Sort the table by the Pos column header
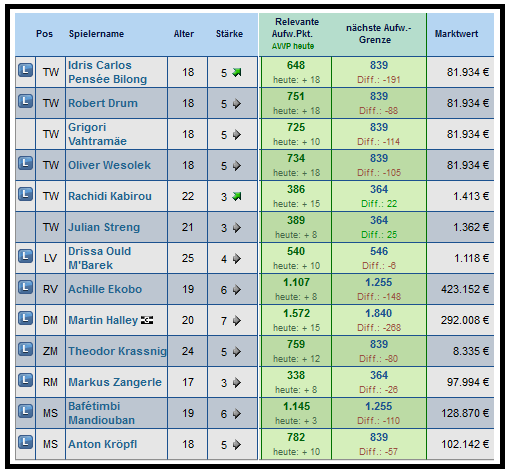Image resolution: width=511 pixels, height=472 pixels. pyautogui.click(x=44, y=34)
